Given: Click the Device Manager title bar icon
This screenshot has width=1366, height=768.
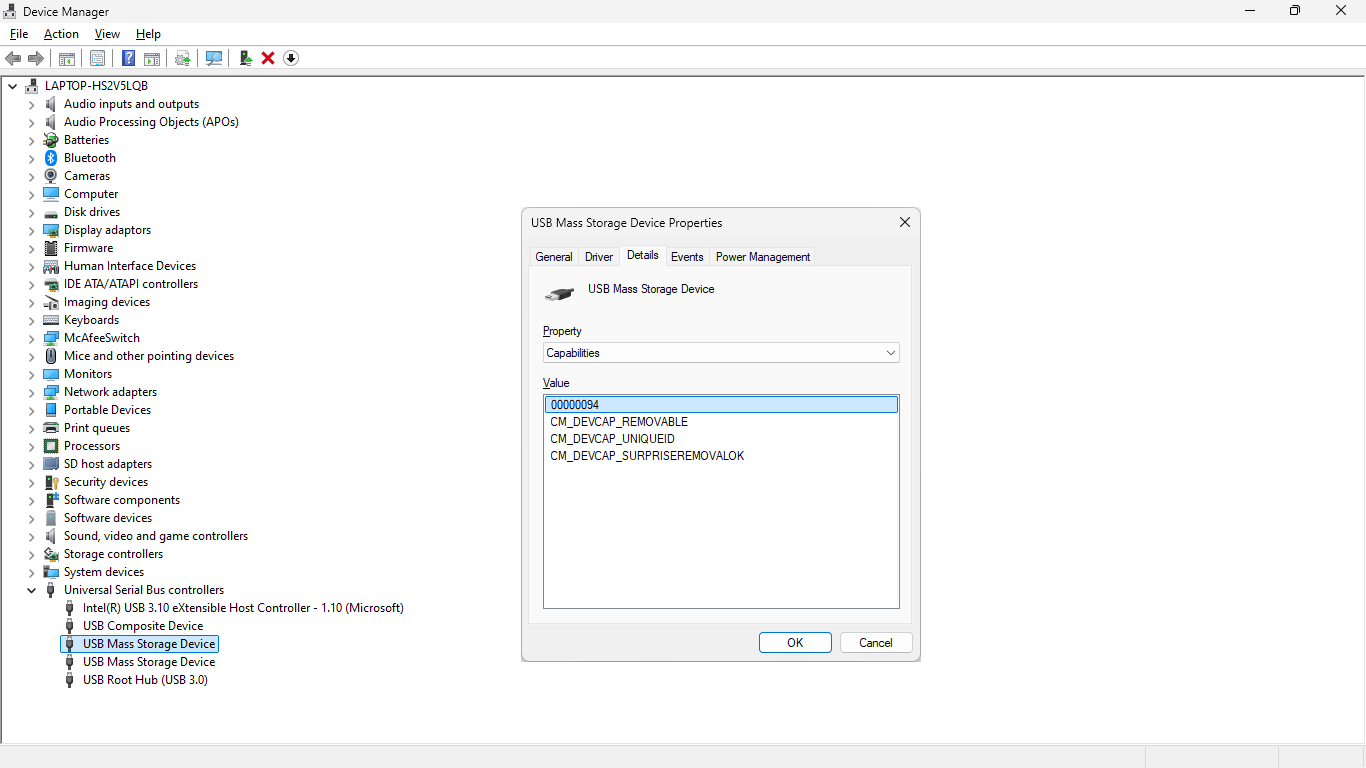Looking at the screenshot, I should [11, 11].
